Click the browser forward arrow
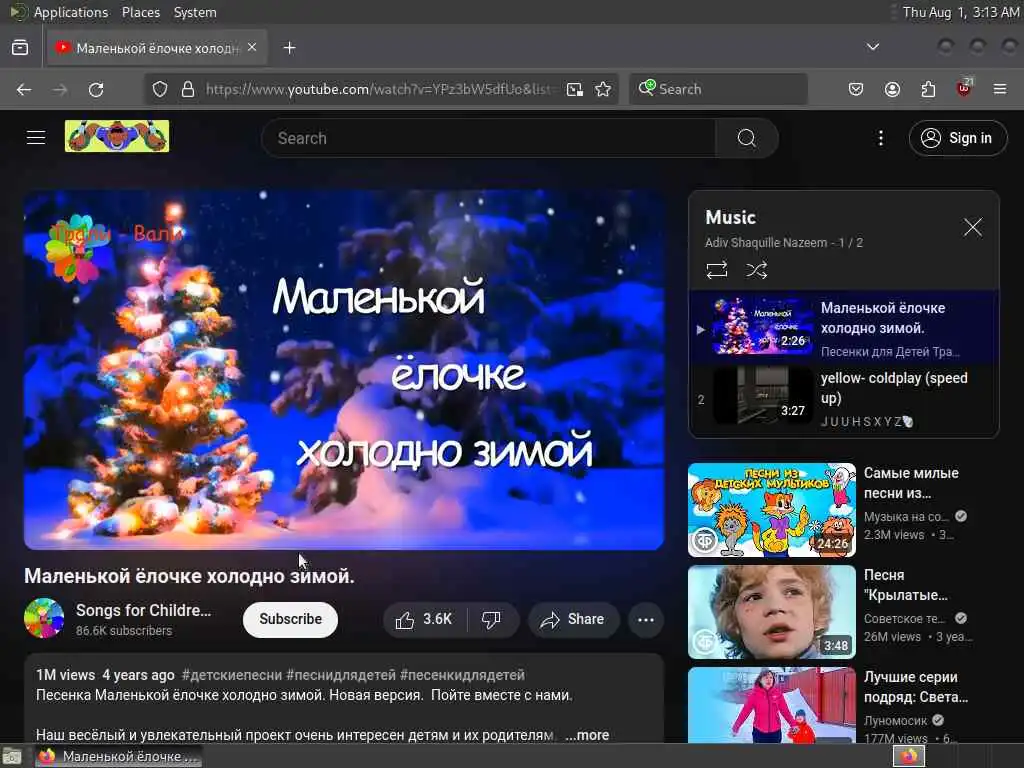The width and height of the screenshot is (1024, 768). point(60,89)
